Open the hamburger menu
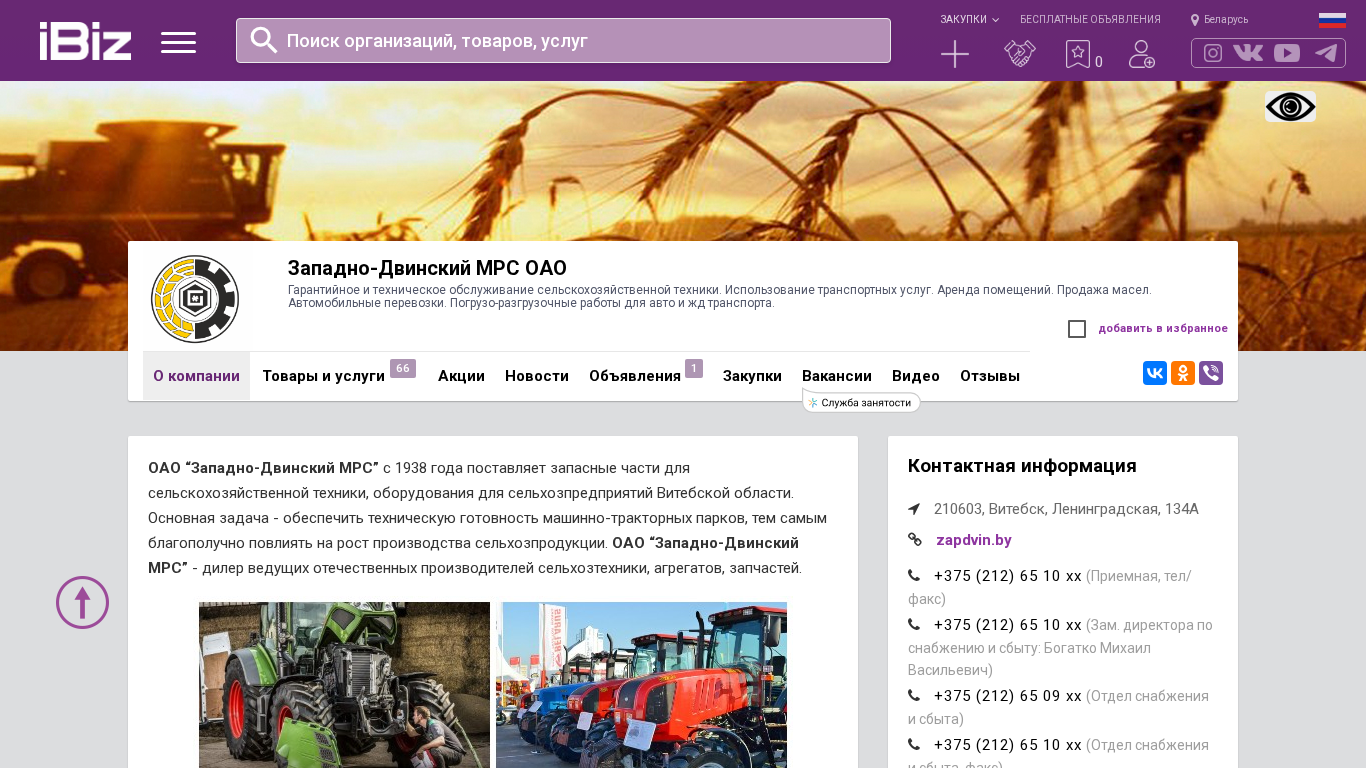Screen dimensions: 1366x768 (x=178, y=42)
